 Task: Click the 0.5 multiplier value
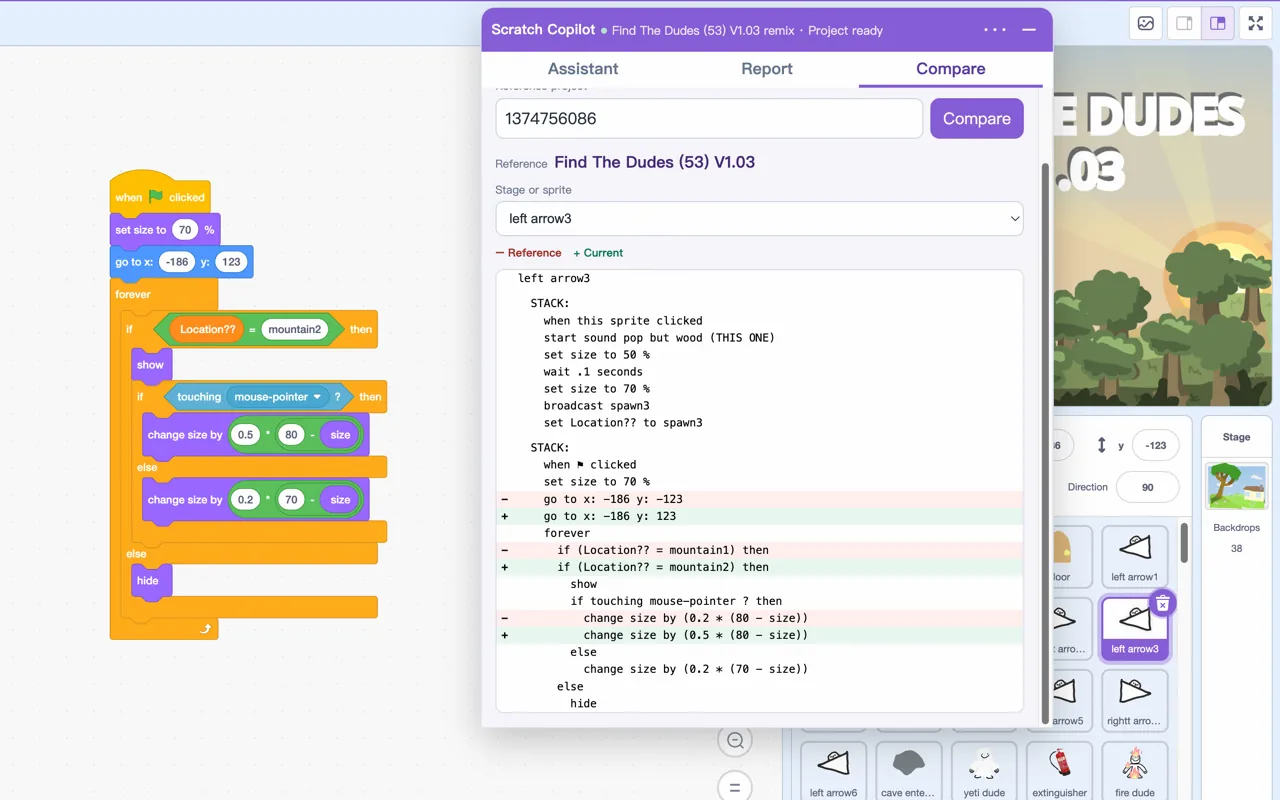(245, 435)
